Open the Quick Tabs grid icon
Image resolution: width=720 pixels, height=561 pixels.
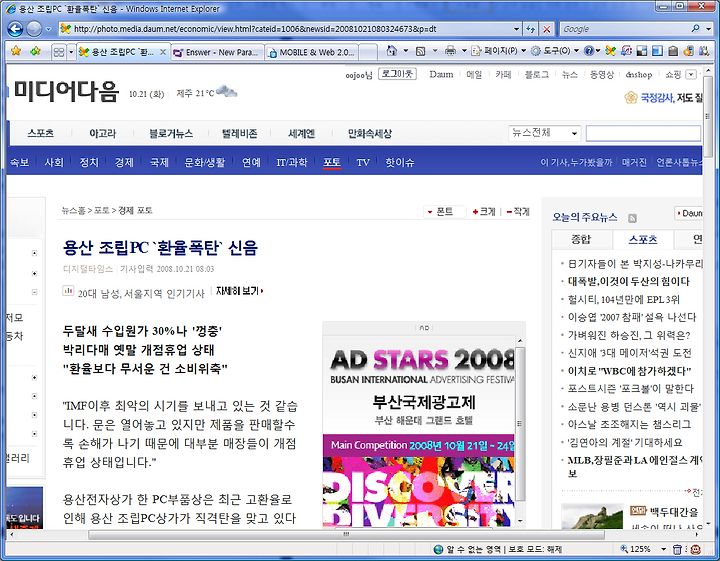click(59, 52)
